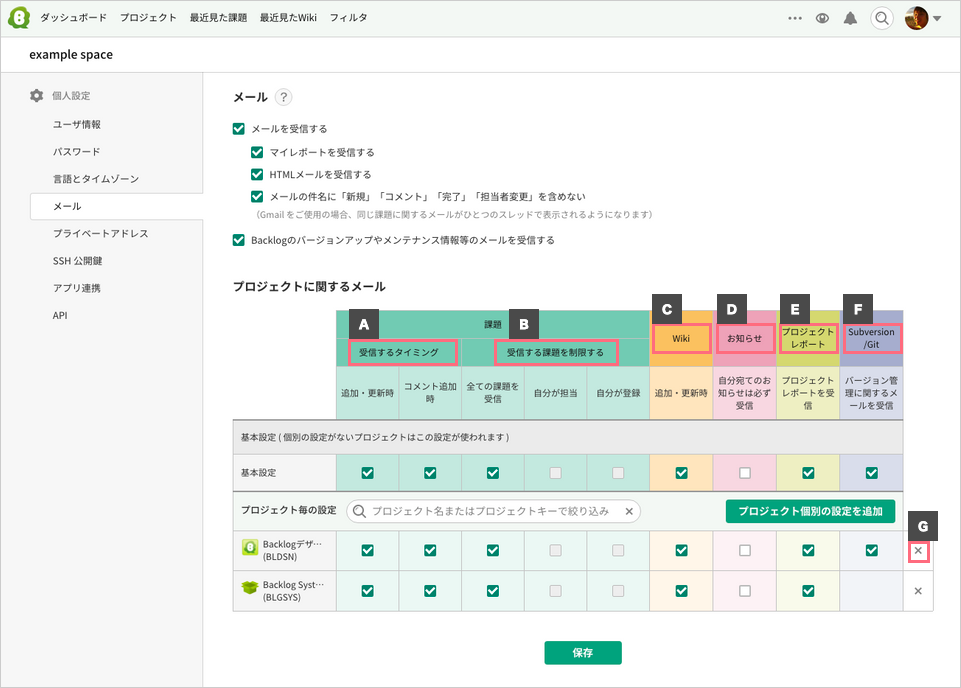Go to 言語とタイムゾーン settings
This screenshot has height=688, width=961.
click(x=96, y=179)
